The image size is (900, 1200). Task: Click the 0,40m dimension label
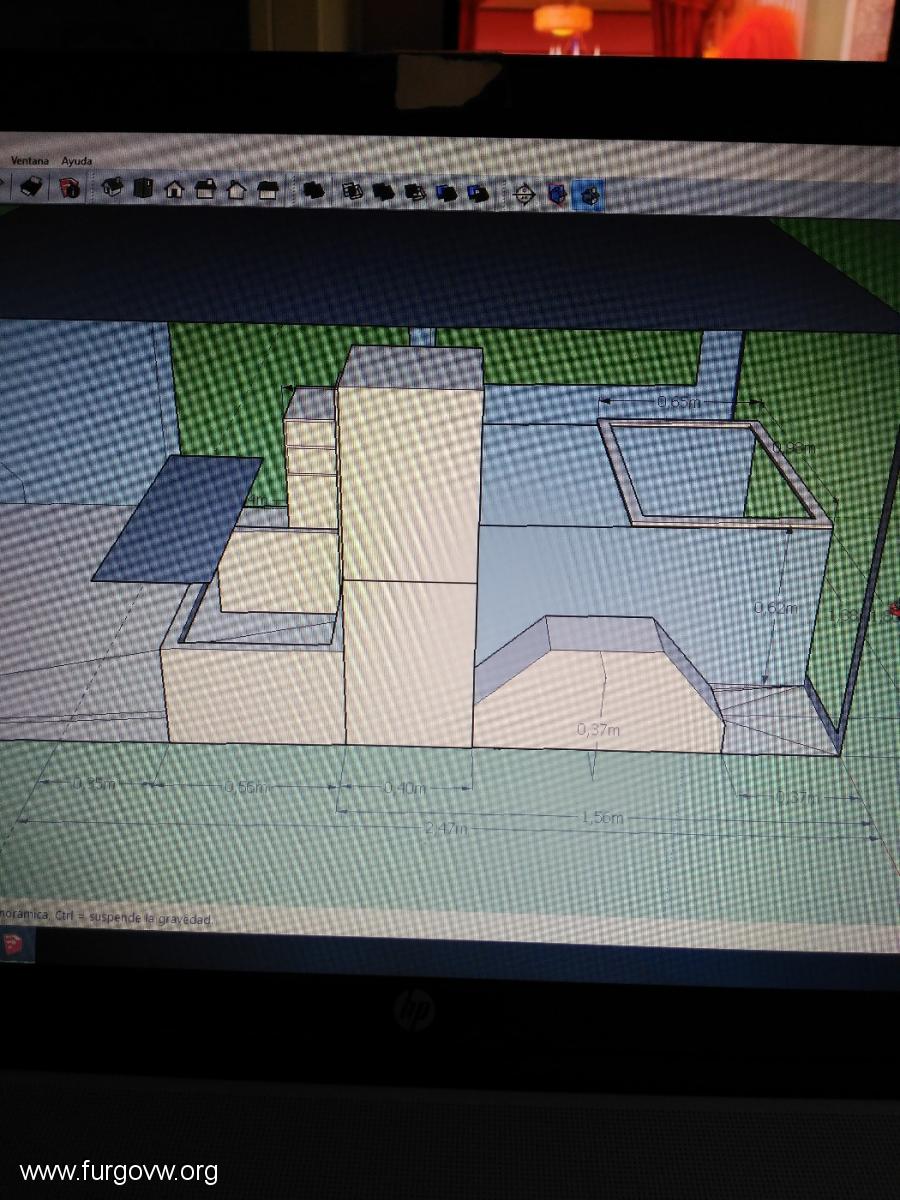tap(405, 788)
